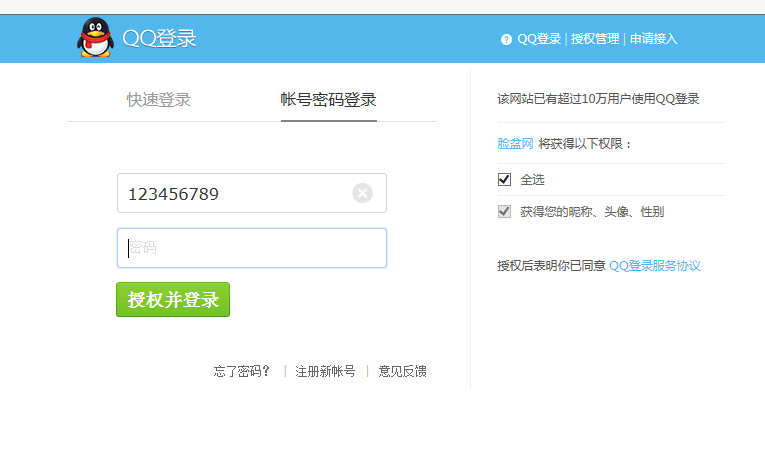Open QQ登录服务协议 link
Screen dimensions: 765x455
655,266
